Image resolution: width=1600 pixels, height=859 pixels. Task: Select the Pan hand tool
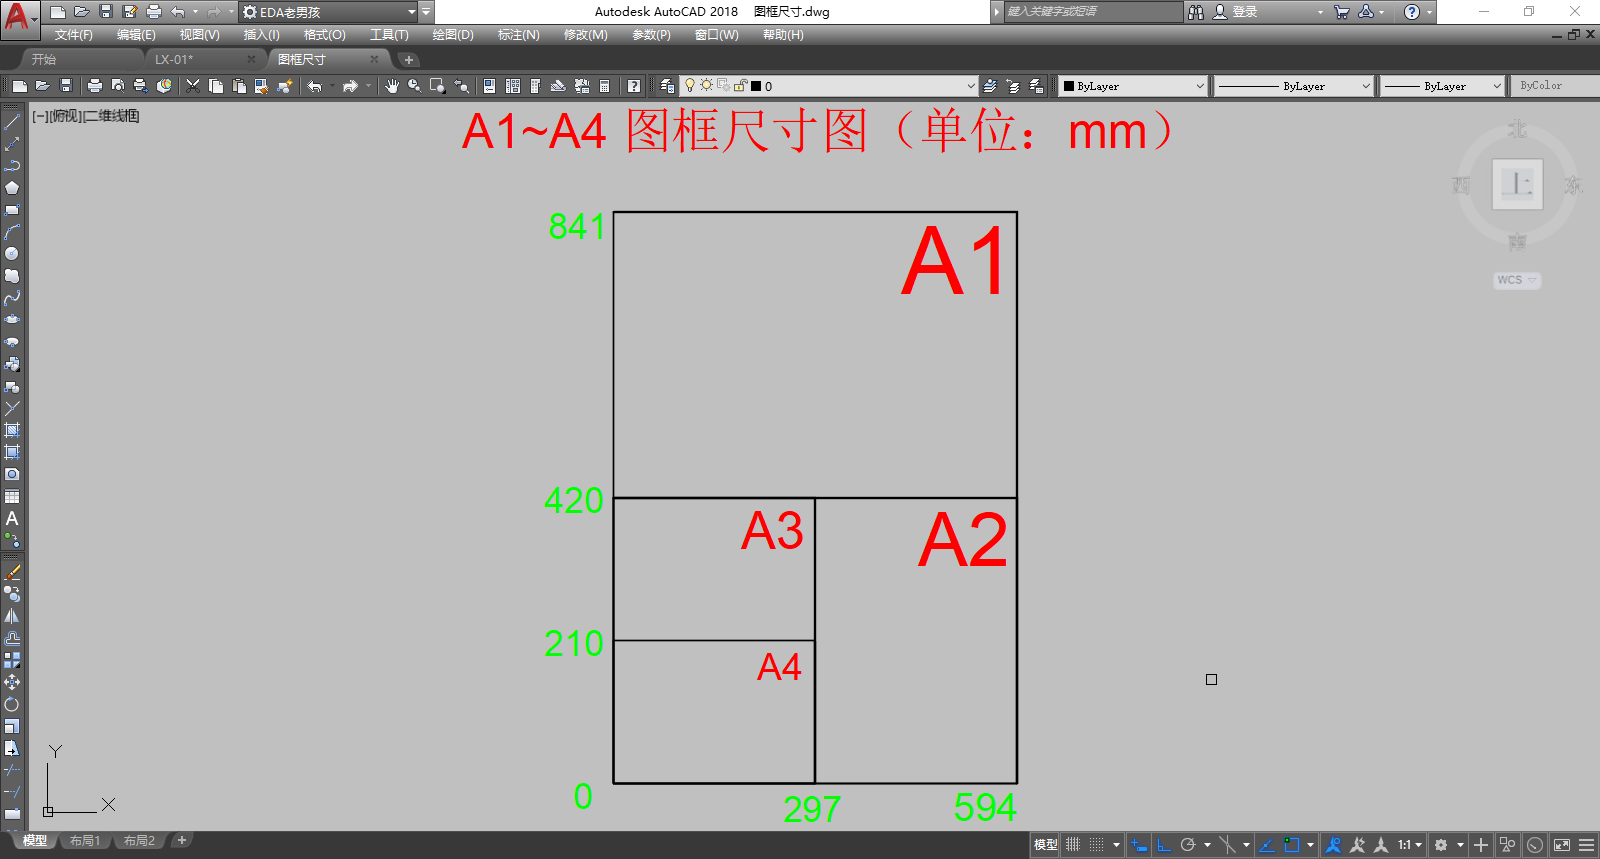[x=391, y=86]
